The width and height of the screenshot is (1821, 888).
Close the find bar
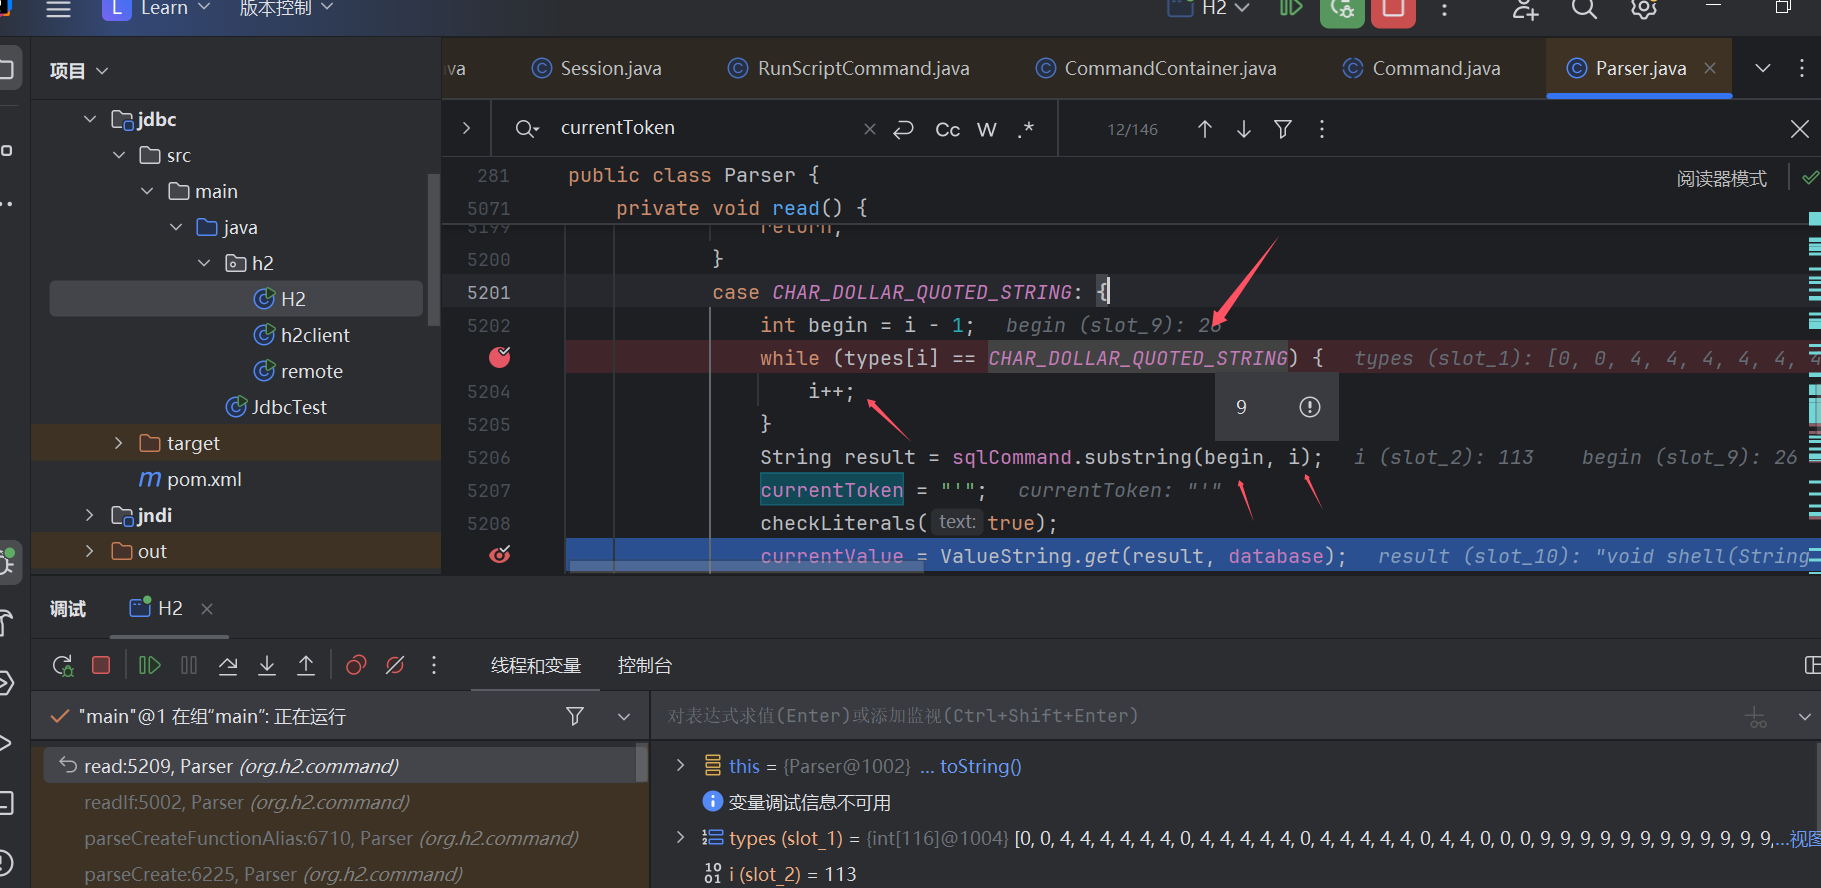(1800, 129)
